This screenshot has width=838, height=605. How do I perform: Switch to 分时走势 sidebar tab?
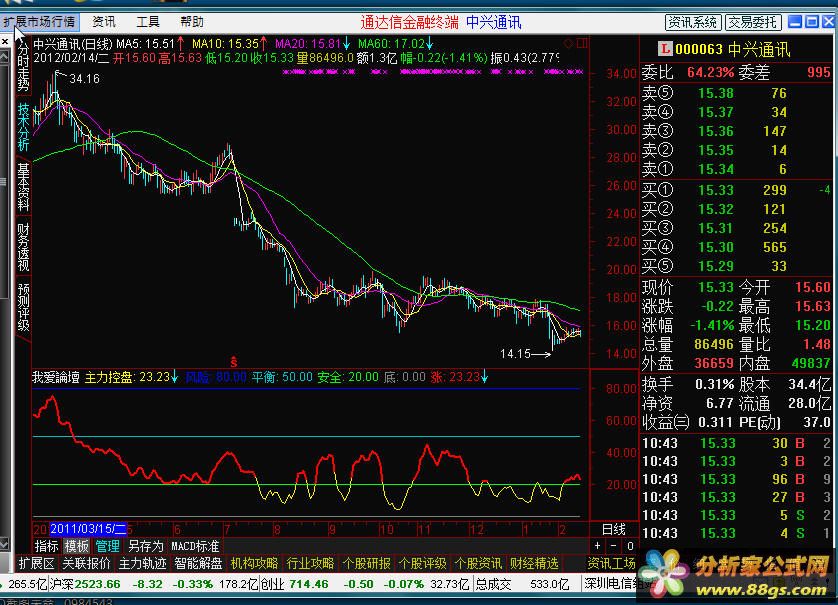23,65
